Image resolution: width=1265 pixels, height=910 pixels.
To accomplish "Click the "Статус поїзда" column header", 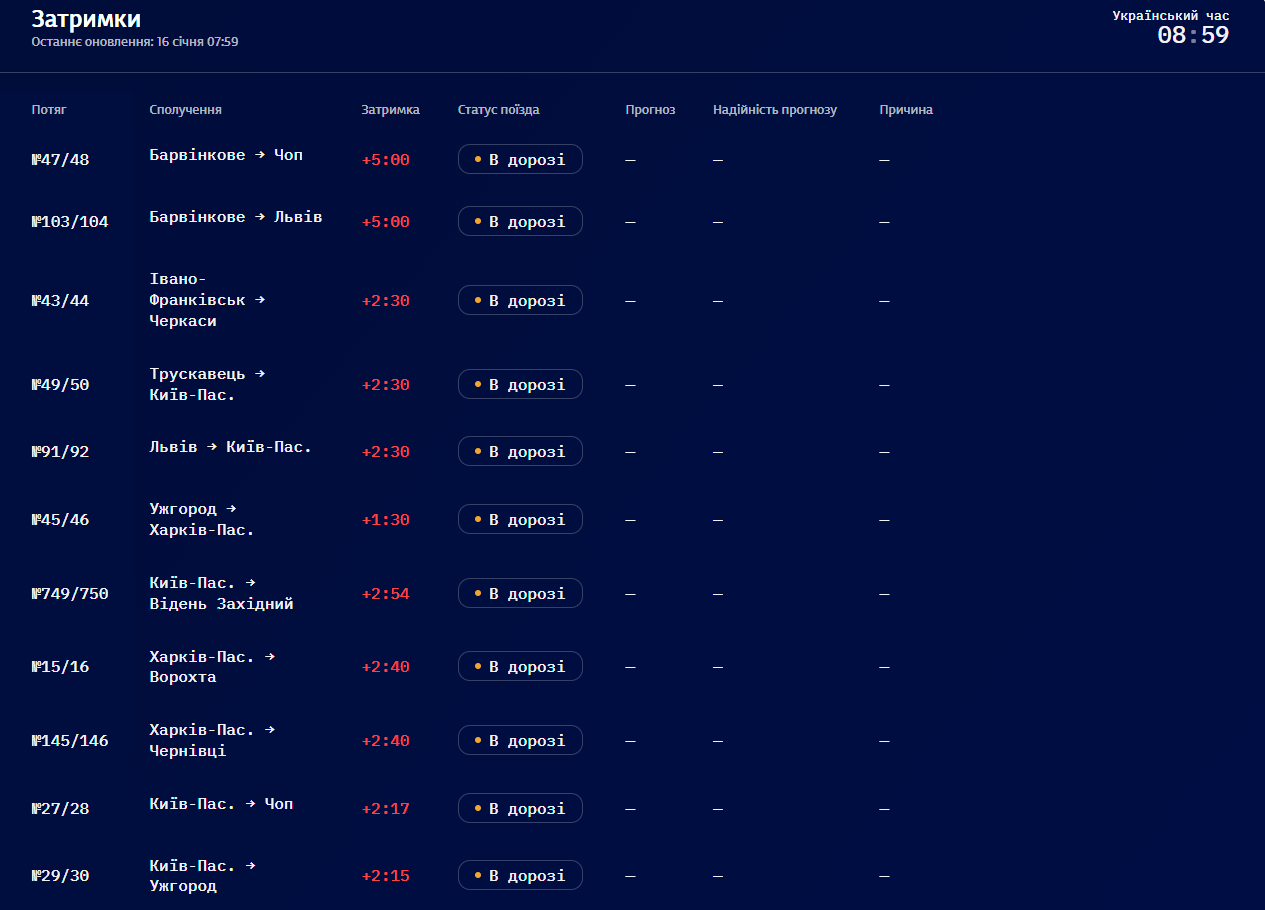I will [498, 110].
